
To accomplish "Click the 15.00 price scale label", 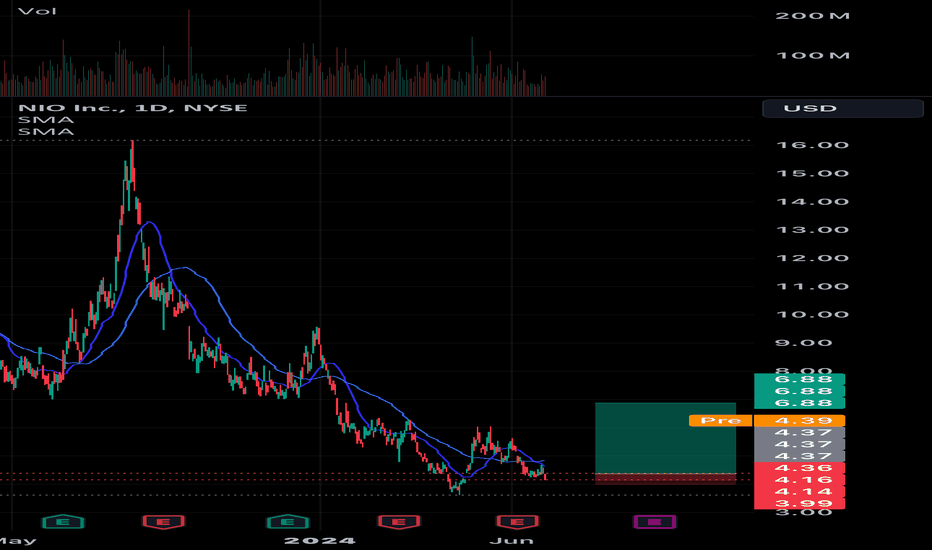I will pos(813,174).
